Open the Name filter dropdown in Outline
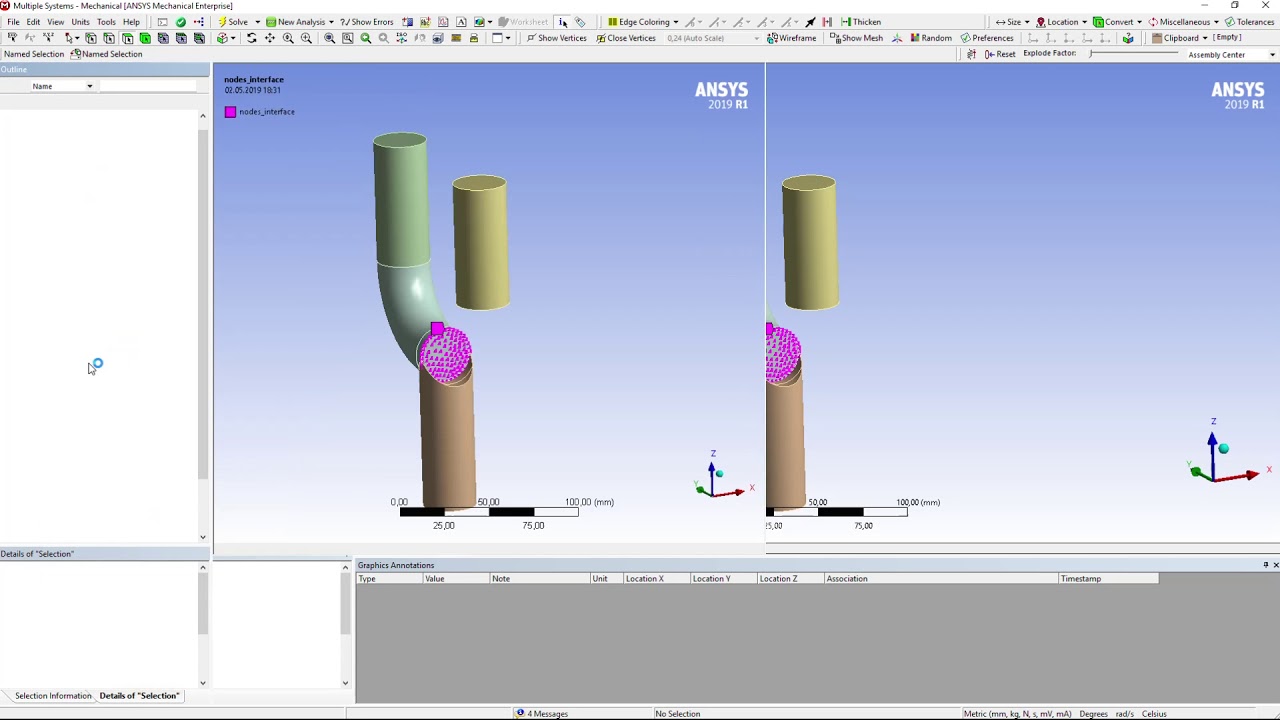The image size is (1280, 720). pyautogui.click(x=89, y=86)
